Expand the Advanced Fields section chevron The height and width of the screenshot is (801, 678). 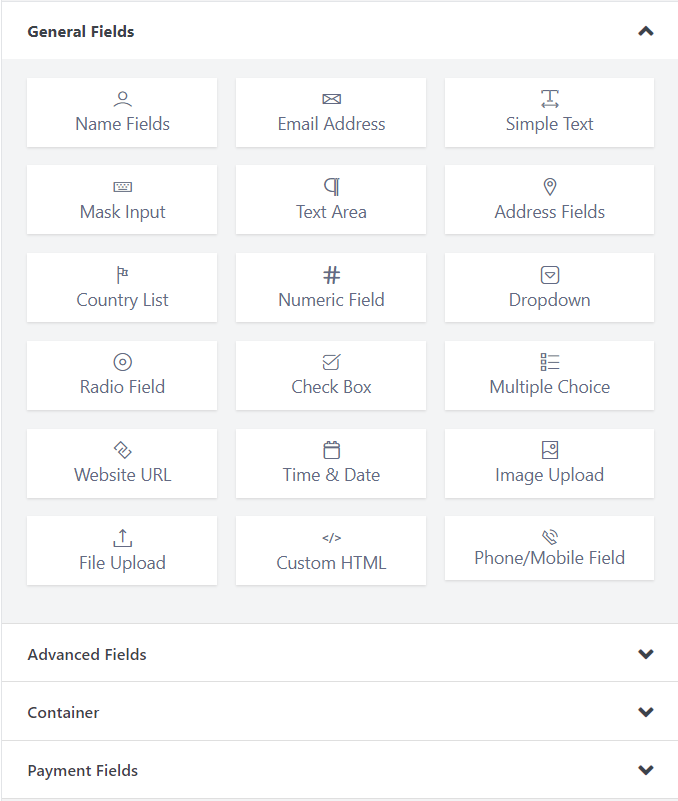[x=645, y=654]
